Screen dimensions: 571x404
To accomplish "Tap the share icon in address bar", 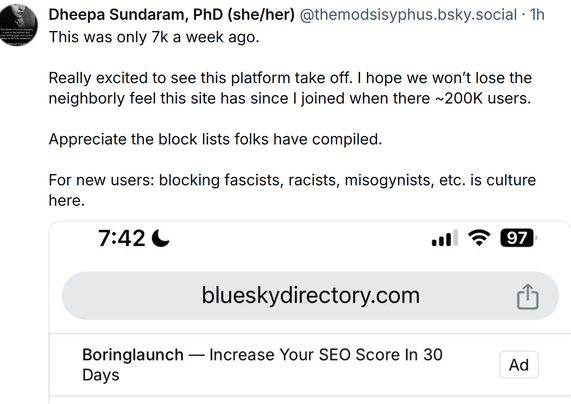I will [528, 297].
